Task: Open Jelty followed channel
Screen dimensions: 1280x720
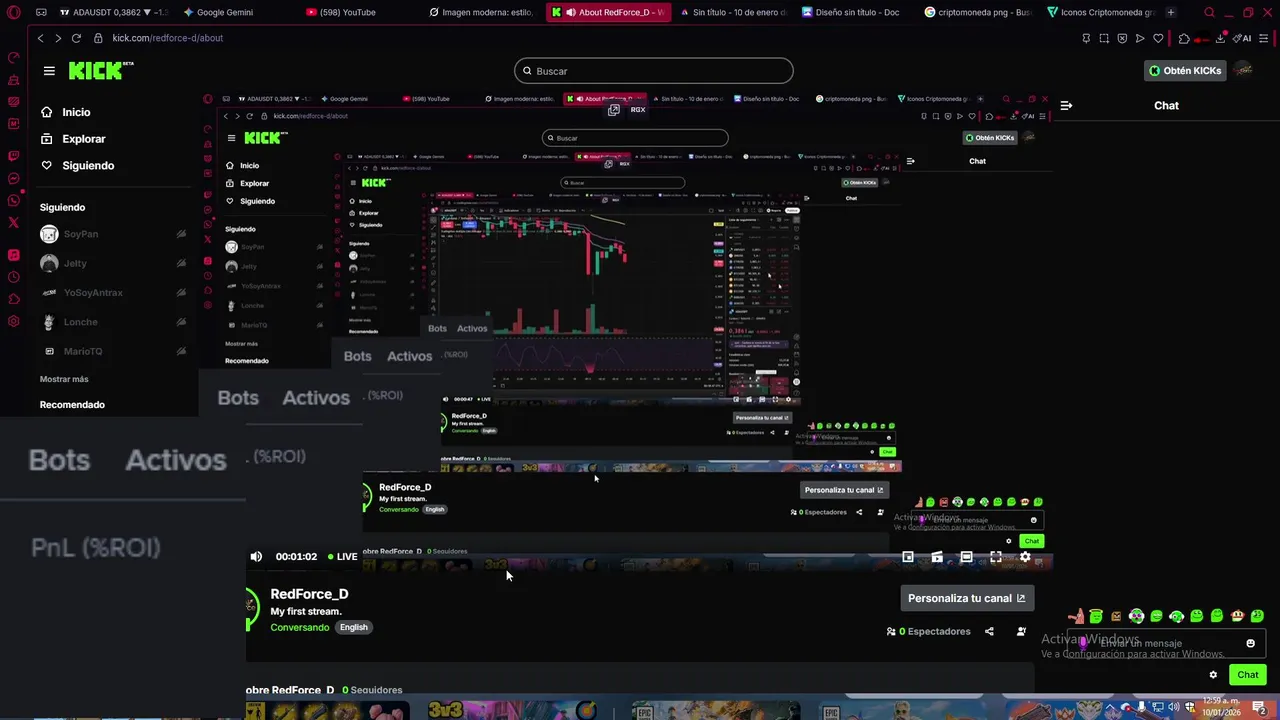Action: [x=113, y=263]
